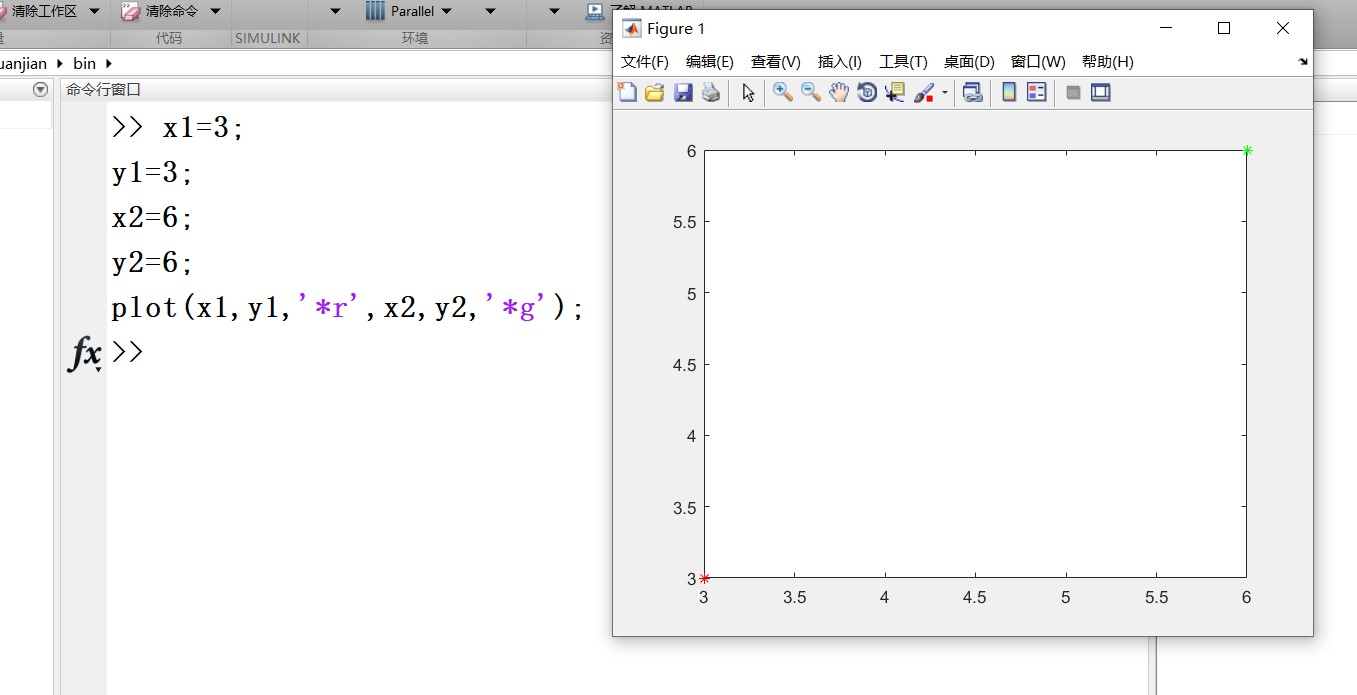Click the MATLAB logo icon in Figure 1 title bar
1357x695 pixels.
(x=631, y=28)
